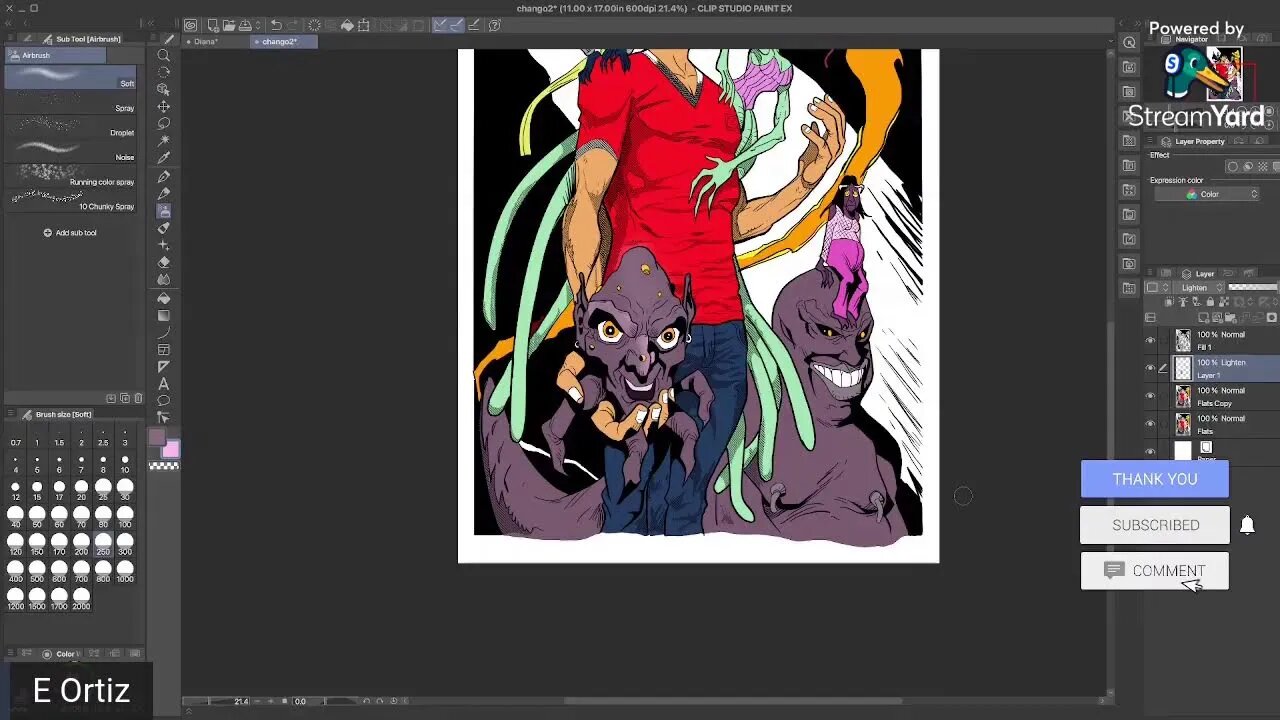1280x720 pixels.
Task: Toggle the Snap to special ruler button
Action: [x=456, y=25]
